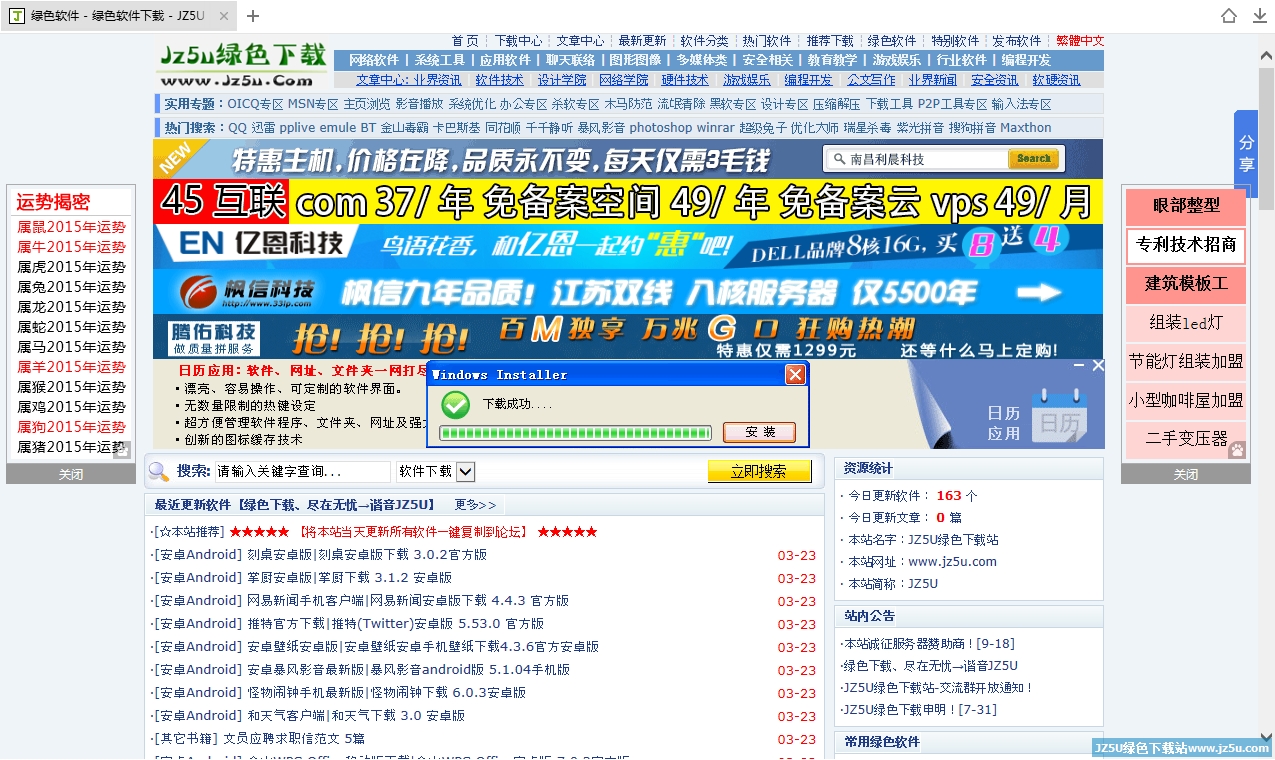Click 建筑模板工 ad link

[x=1186, y=284]
